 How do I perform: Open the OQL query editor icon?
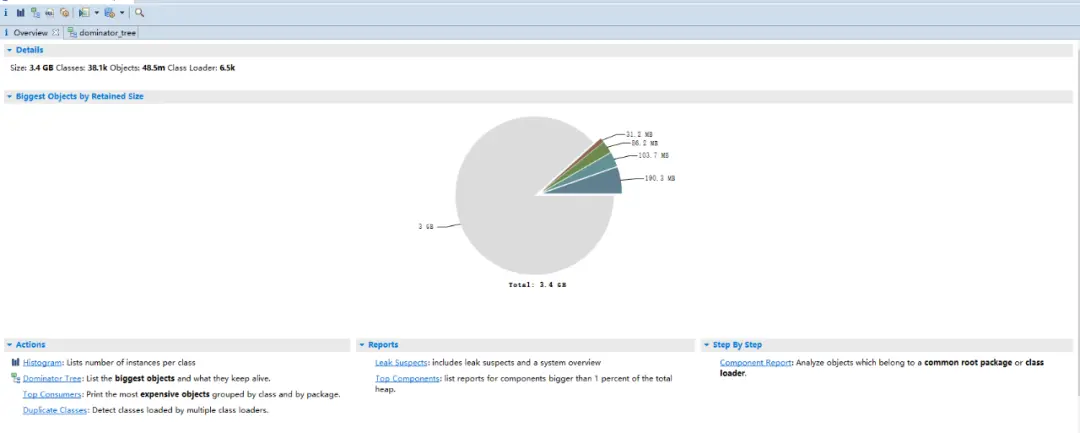click(x=50, y=12)
